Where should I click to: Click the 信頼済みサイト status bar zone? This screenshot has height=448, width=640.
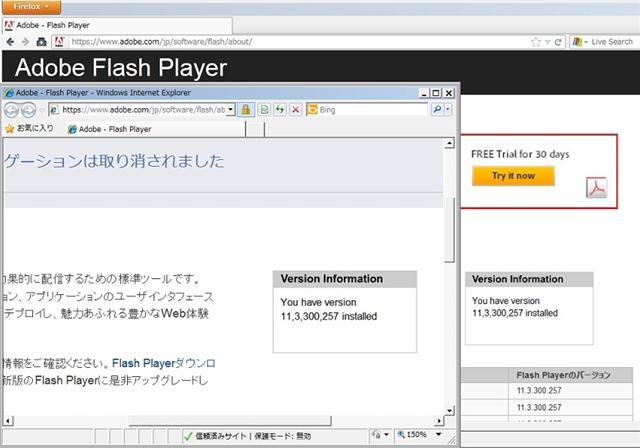(x=253, y=436)
